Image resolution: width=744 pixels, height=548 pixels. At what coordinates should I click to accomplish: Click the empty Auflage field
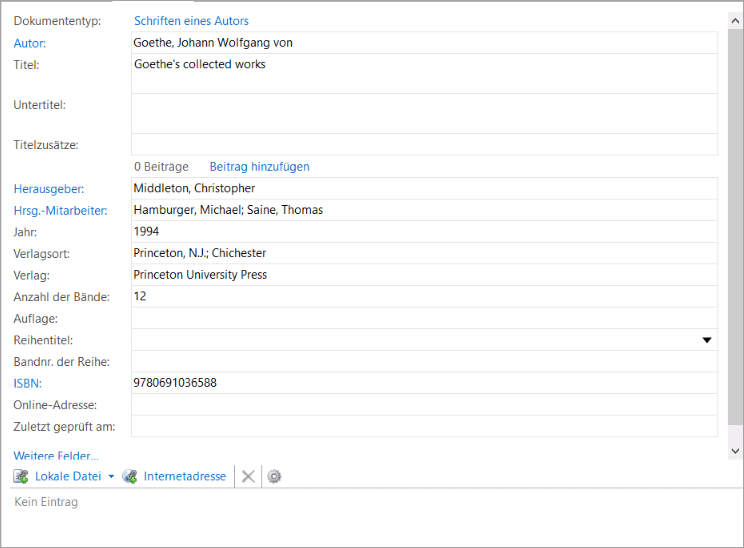(424, 318)
